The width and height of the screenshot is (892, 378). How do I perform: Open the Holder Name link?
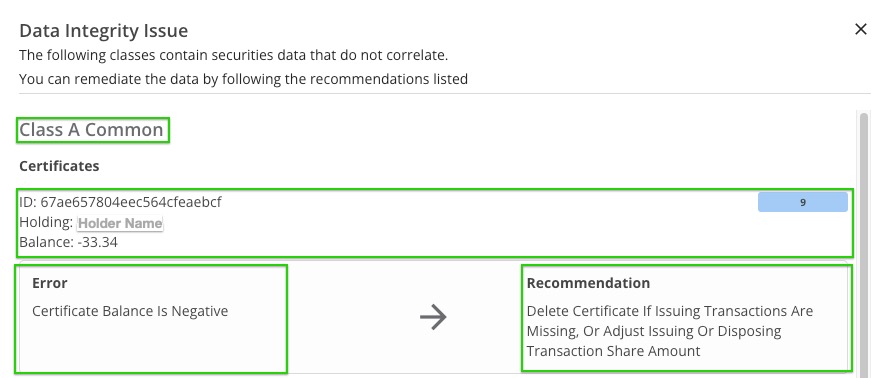(x=120, y=223)
